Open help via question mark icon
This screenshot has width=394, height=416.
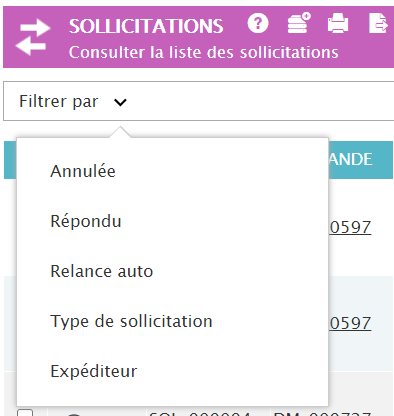point(258,23)
